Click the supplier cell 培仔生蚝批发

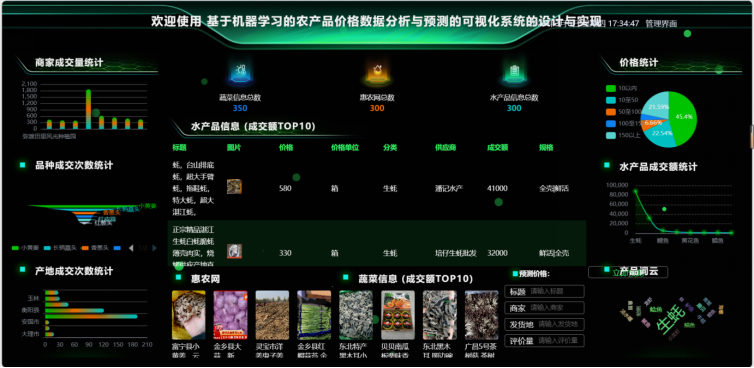click(x=456, y=253)
